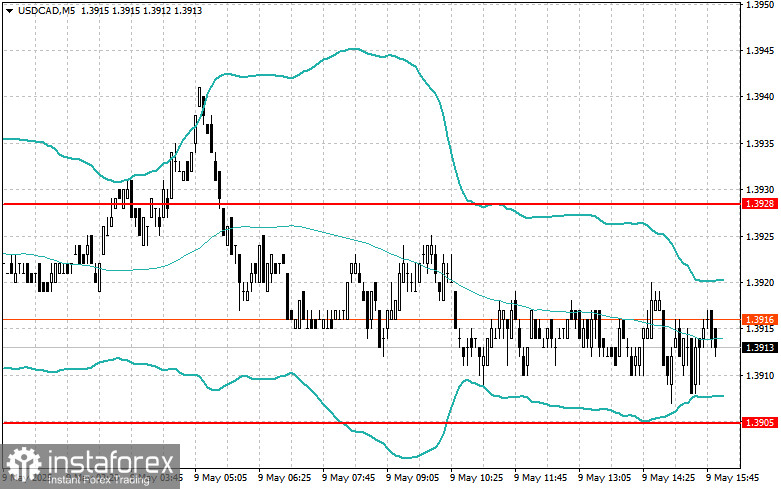This screenshot has width=781, height=489.
Task: Click the chart dropdown triangle beside USDCAD
Action: 9,10
